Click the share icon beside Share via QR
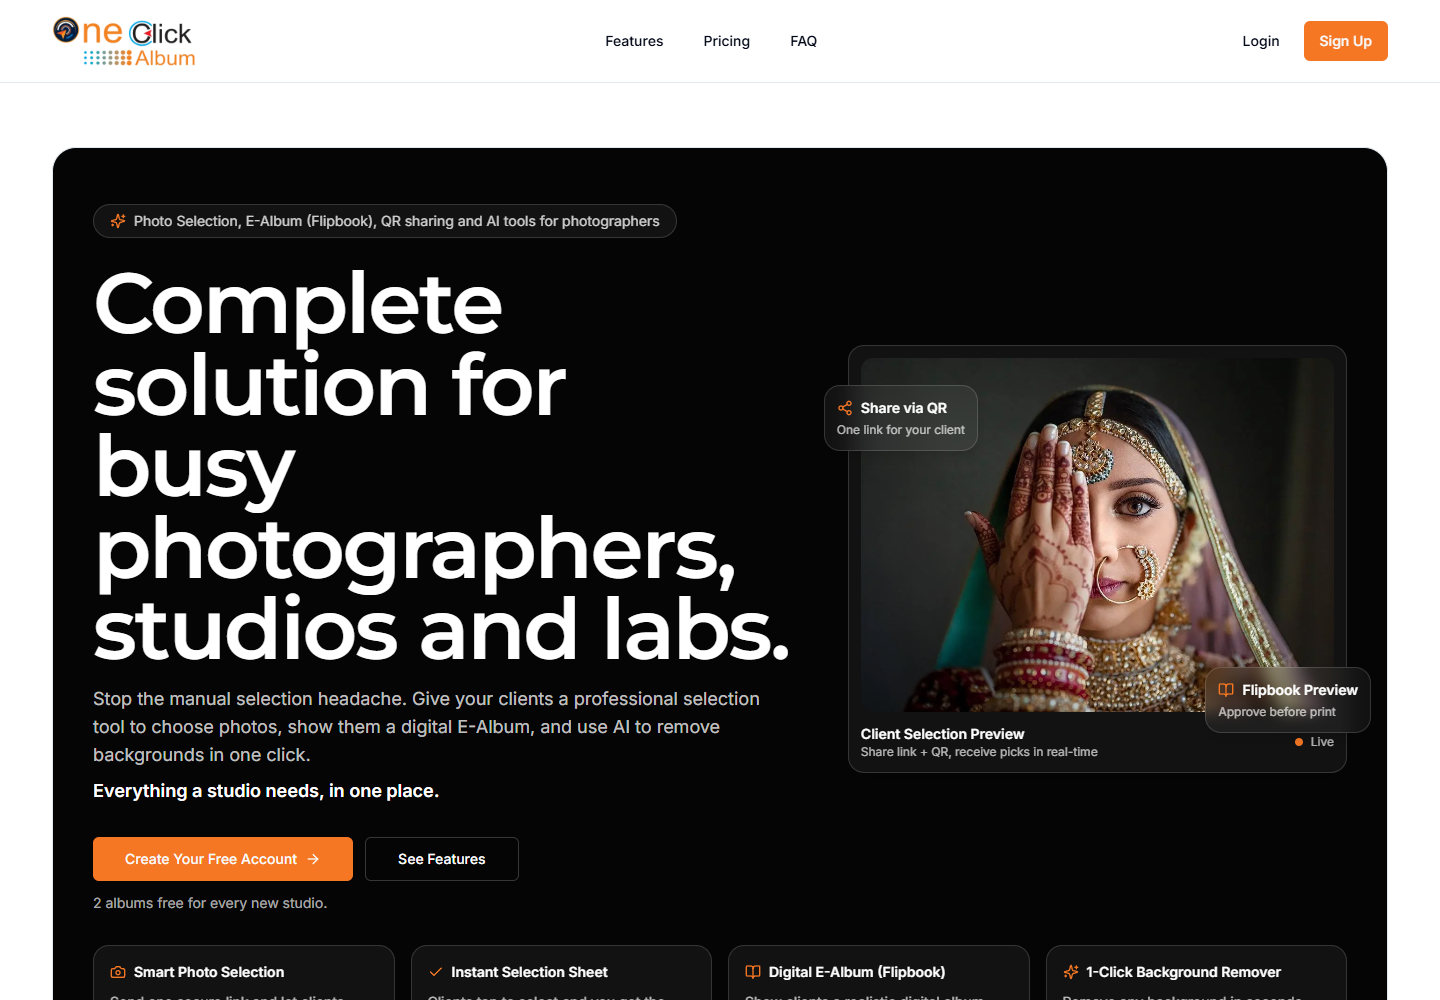Screen dimensions: 1440x1000 click(x=845, y=408)
